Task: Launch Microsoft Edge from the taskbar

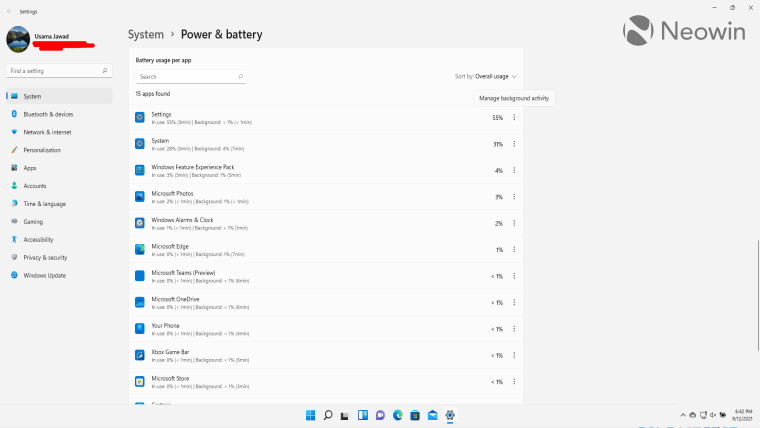Action: 397,415
